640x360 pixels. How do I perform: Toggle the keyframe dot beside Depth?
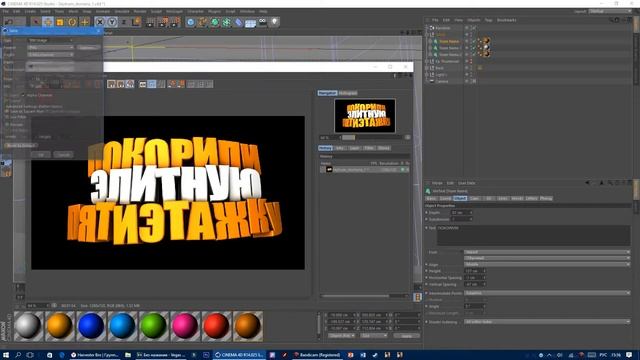coord(427,213)
